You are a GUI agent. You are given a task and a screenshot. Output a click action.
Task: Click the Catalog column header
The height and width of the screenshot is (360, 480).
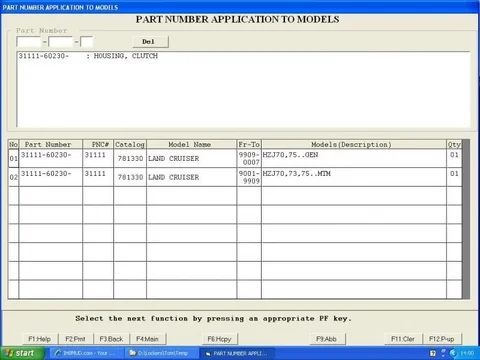[x=130, y=144]
